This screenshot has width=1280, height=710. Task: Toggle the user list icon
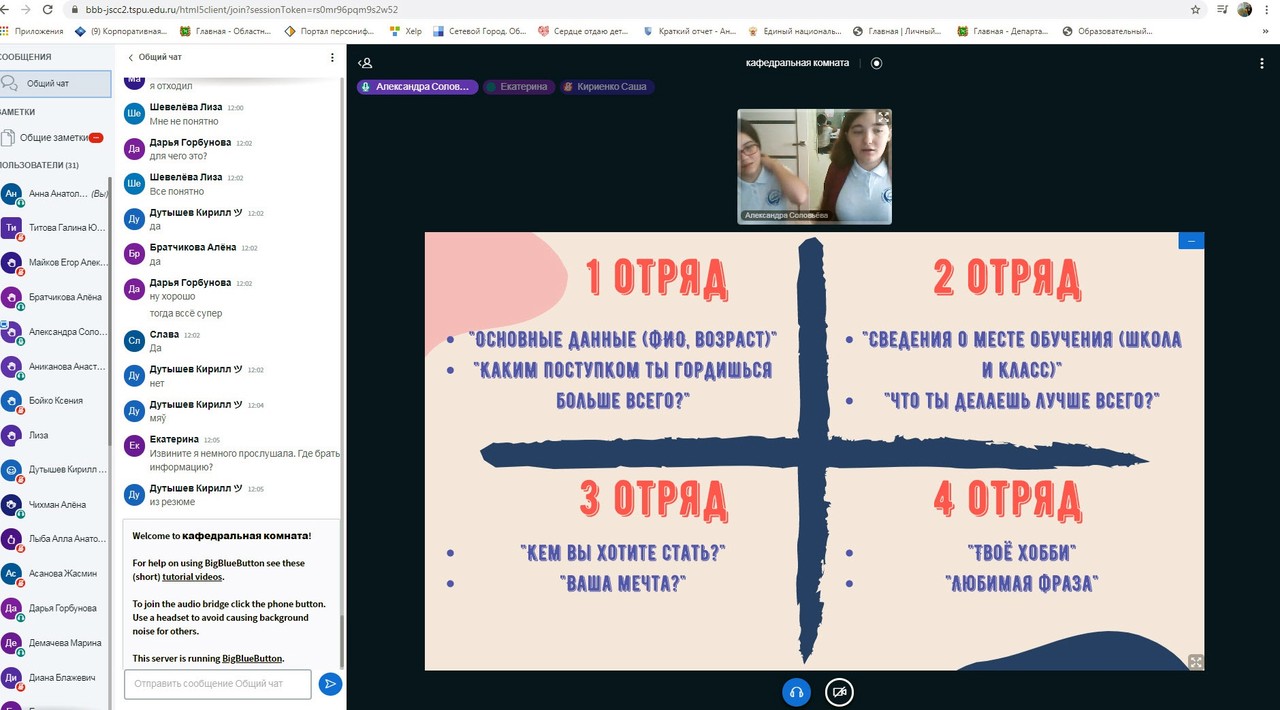pyautogui.click(x=365, y=63)
